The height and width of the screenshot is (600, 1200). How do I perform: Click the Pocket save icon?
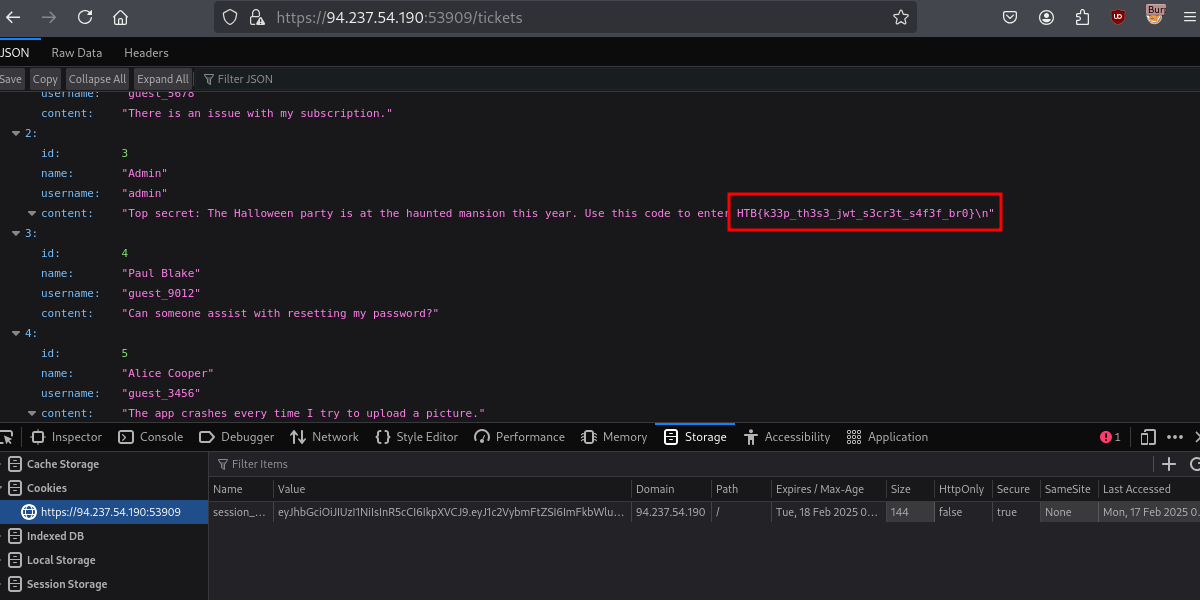[1011, 17]
